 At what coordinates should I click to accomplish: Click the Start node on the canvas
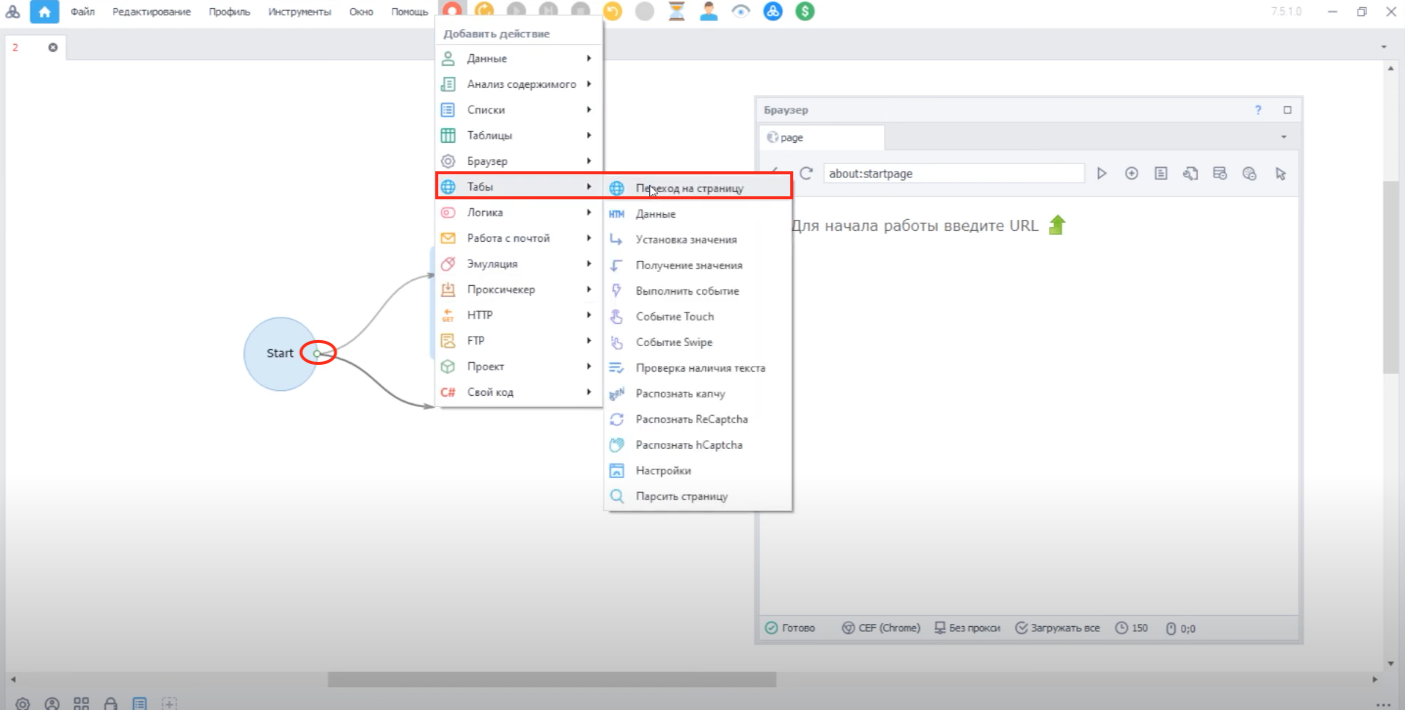[281, 353]
